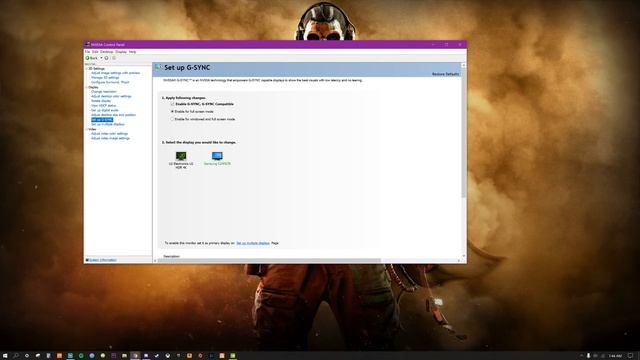Viewport: 640px width, 360px height.
Task: Open Adjust desktop color settings
Action: click(111, 96)
